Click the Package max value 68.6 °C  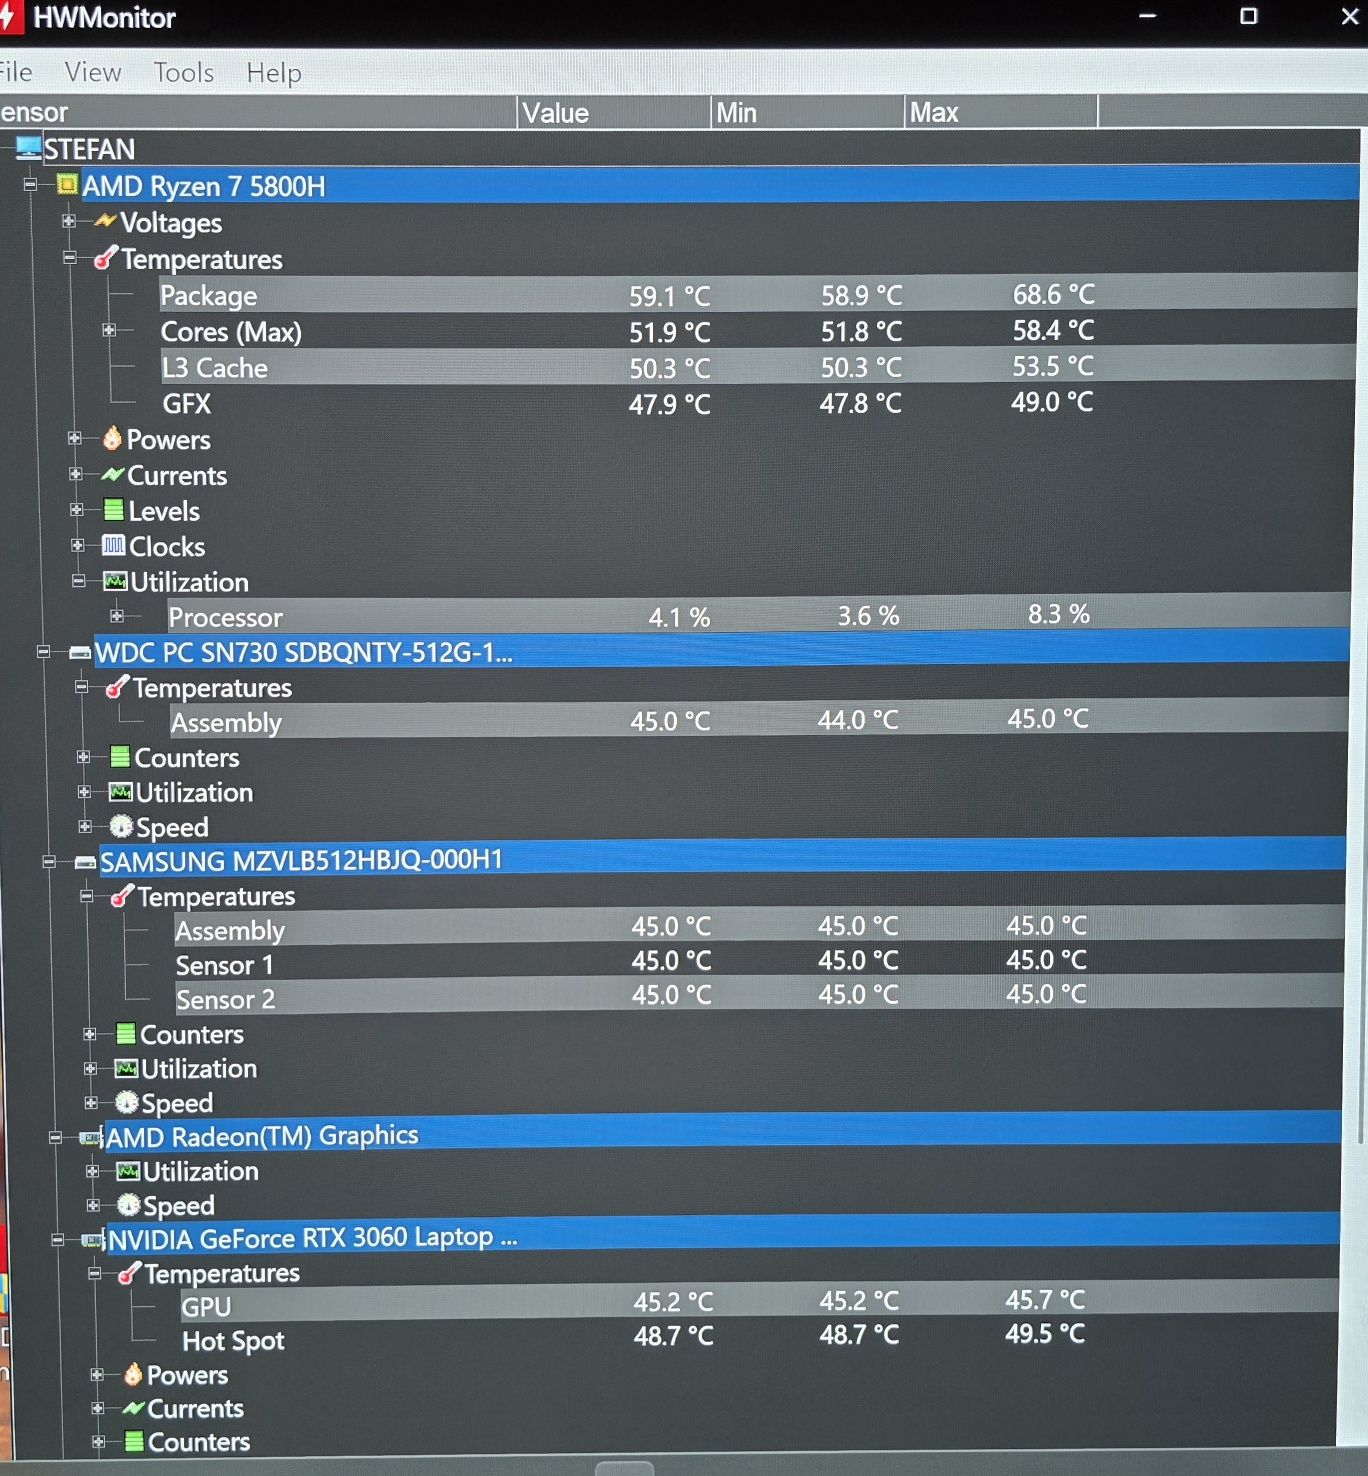(1053, 294)
